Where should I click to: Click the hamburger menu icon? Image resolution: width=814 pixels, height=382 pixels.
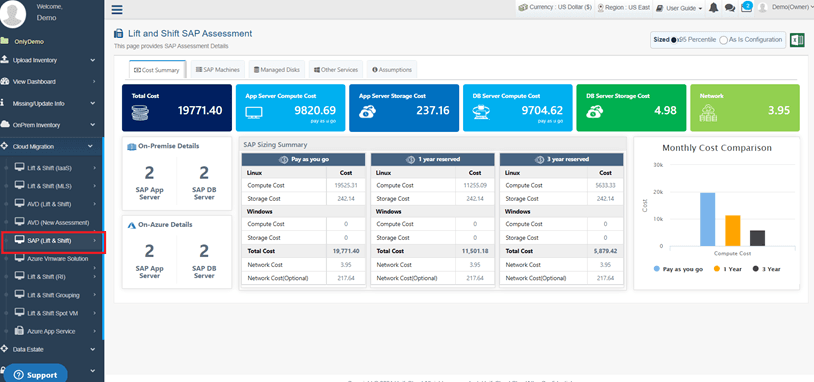[x=117, y=9]
